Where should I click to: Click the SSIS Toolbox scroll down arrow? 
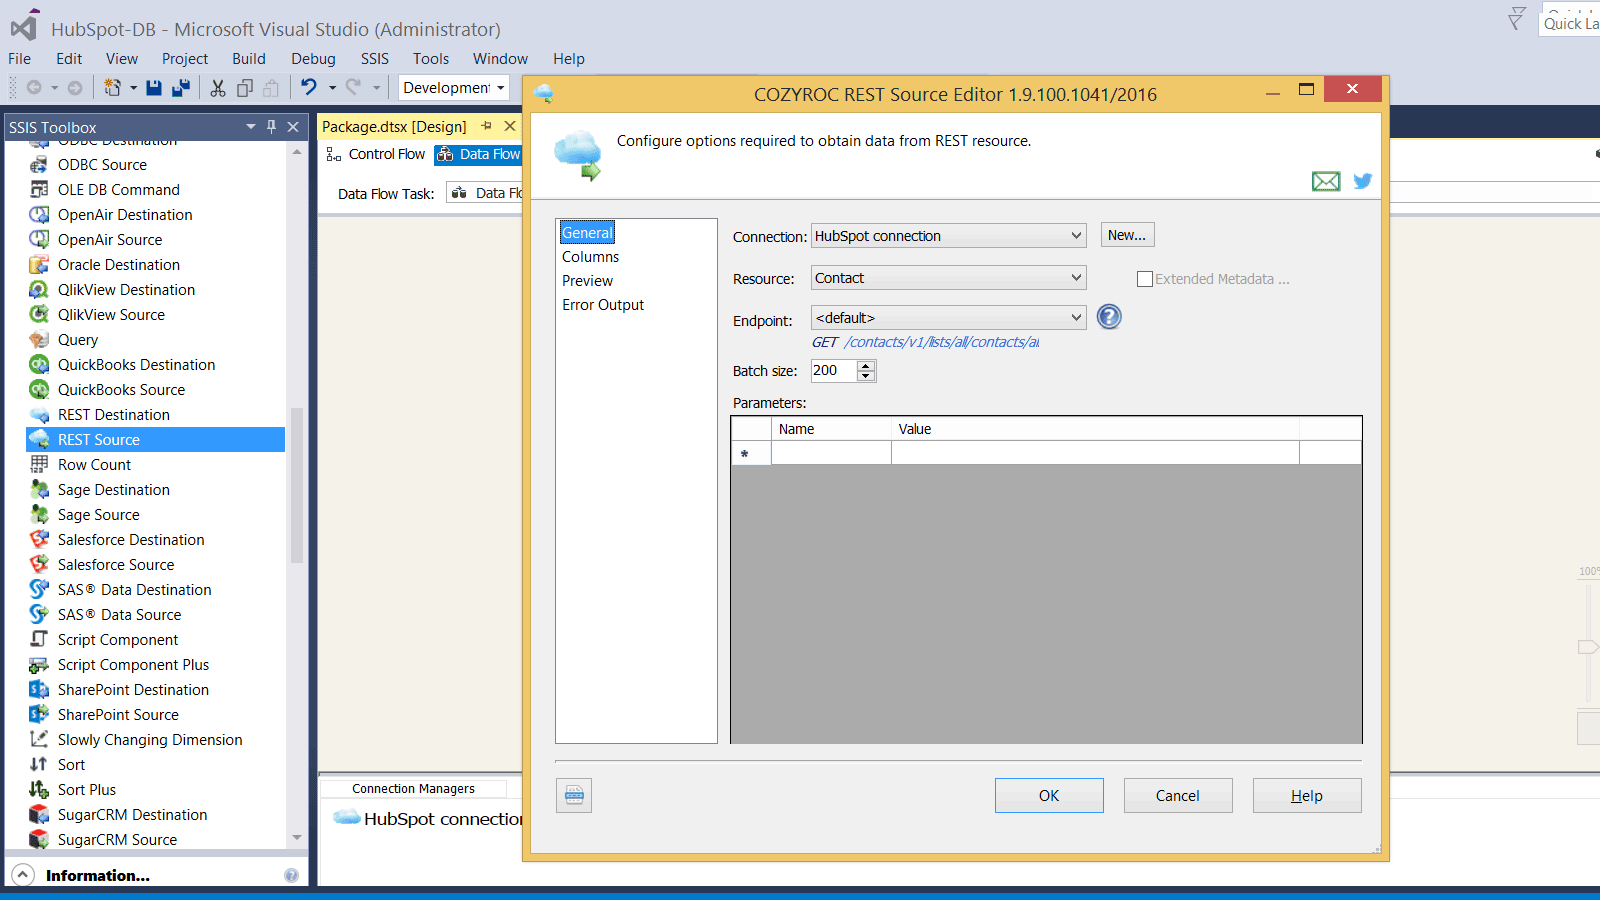297,838
